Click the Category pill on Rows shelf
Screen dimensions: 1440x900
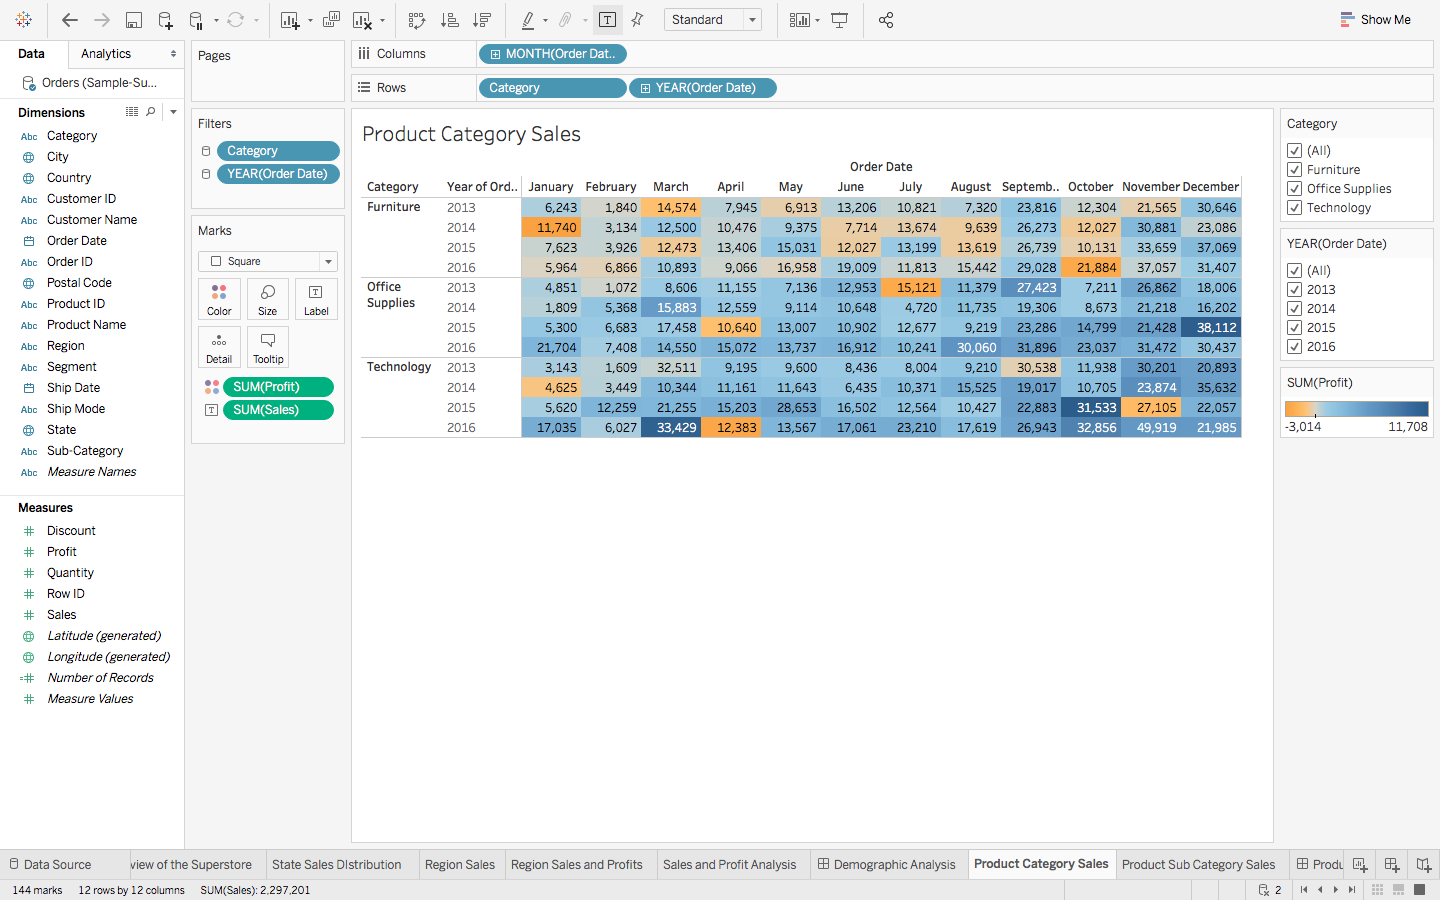coord(552,88)
